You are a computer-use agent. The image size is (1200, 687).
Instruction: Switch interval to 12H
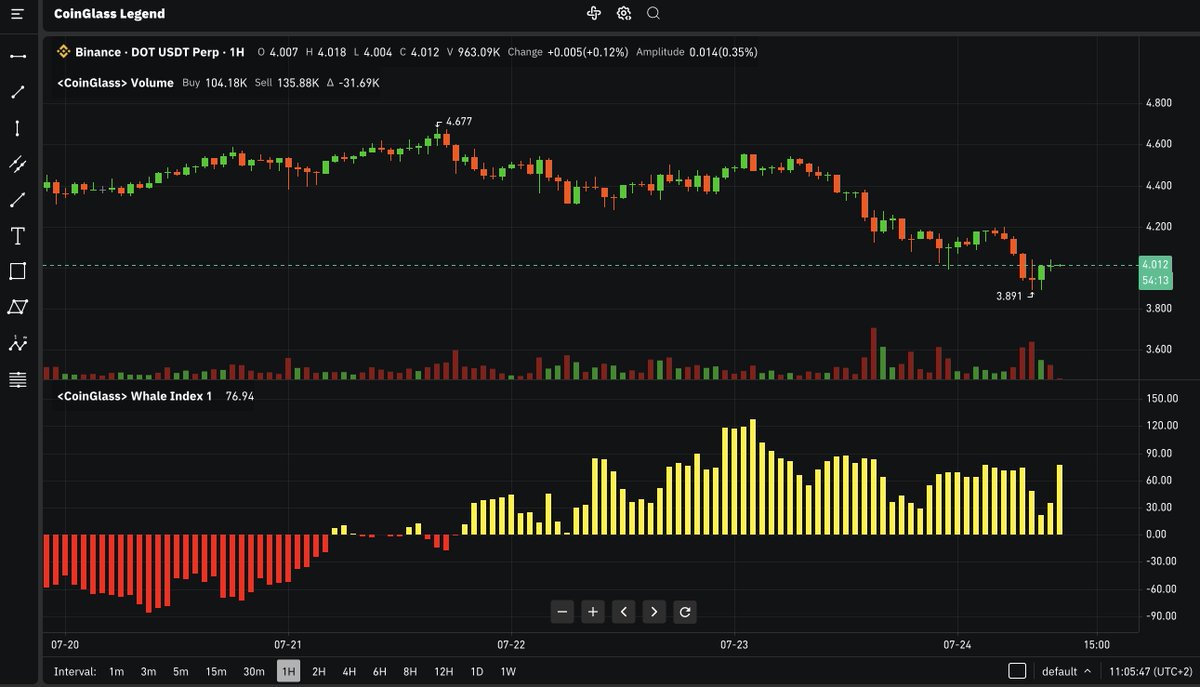[x=443, y=672]
